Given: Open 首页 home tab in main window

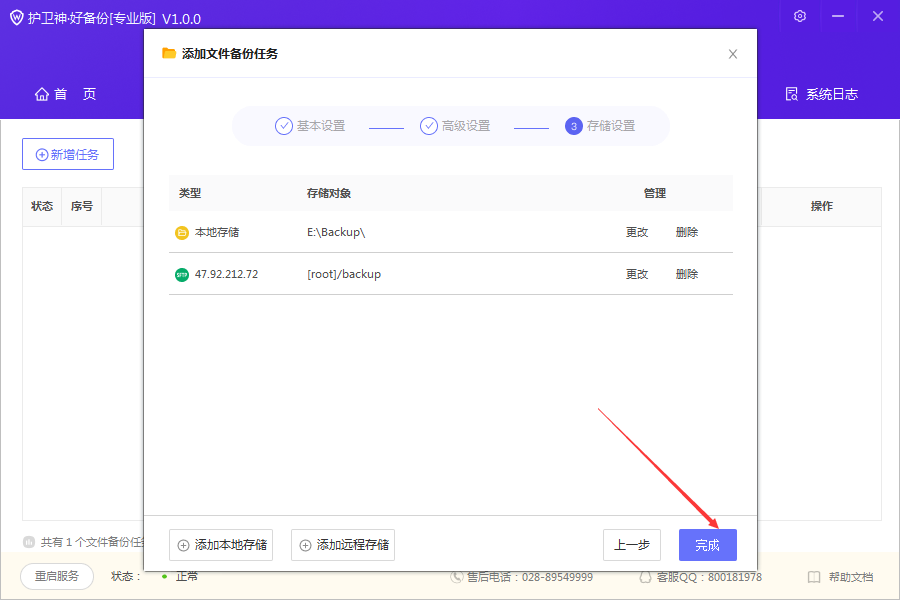Looking at the screenshot, I should [65, 94].
